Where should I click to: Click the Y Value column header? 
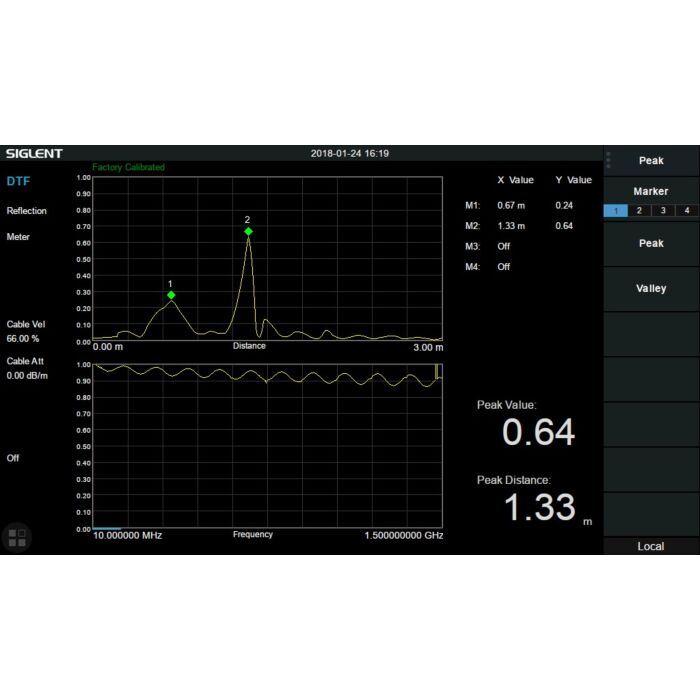pos(574,180)
